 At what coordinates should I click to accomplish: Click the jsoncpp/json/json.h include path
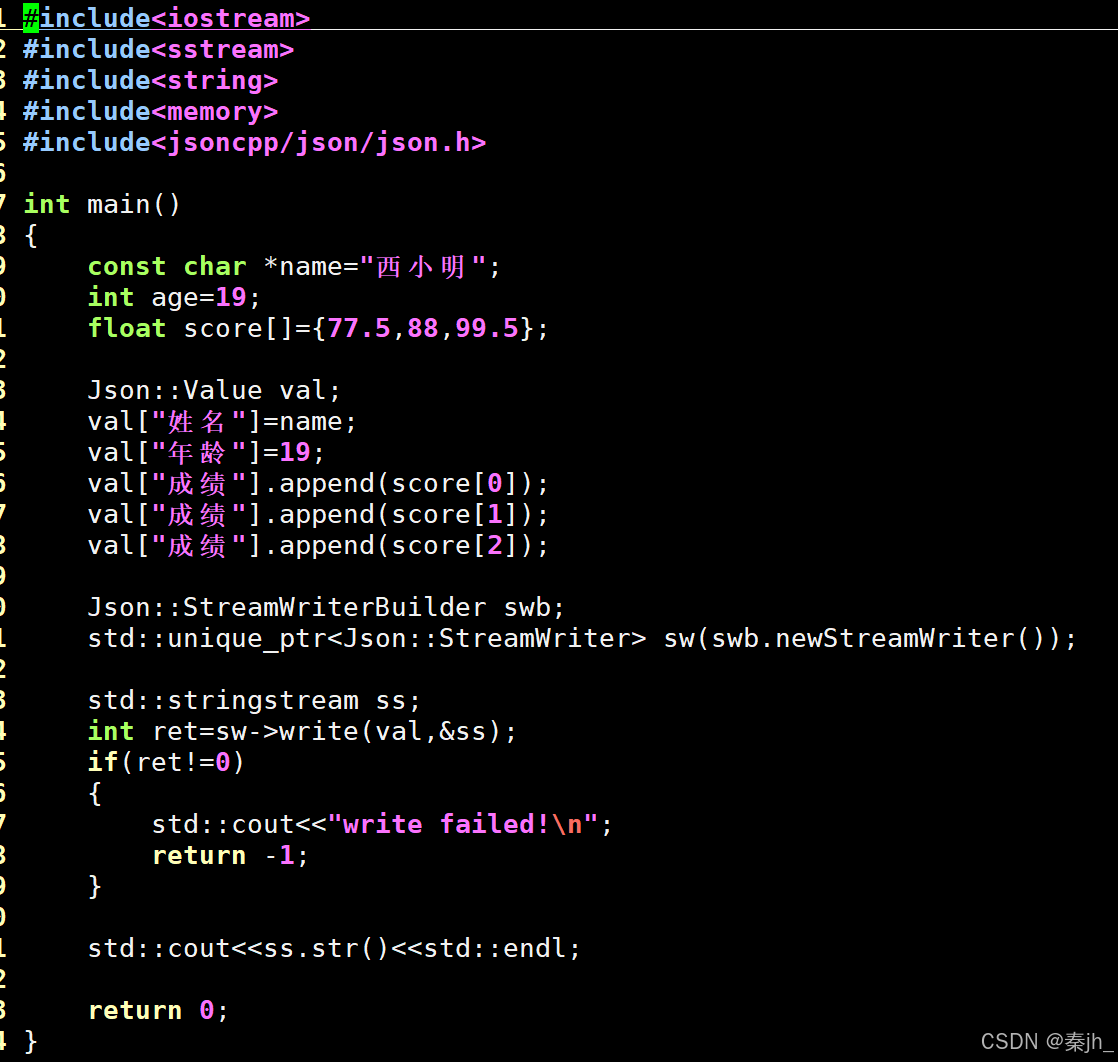319,142
